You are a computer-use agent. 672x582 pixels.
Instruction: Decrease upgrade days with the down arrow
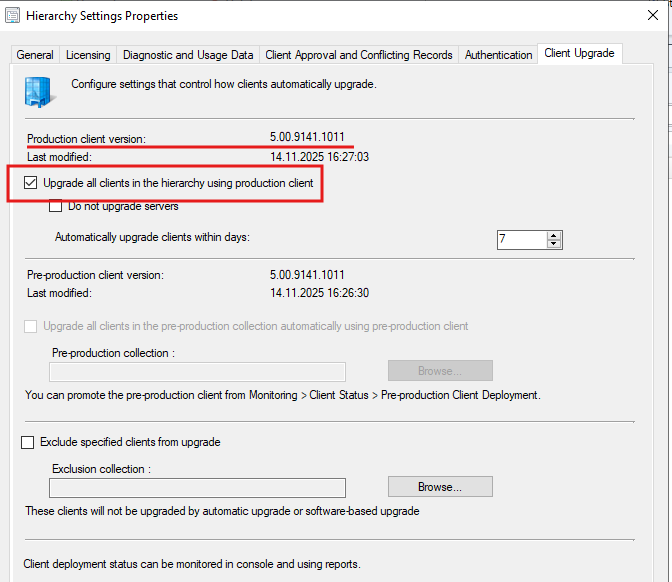point(554,244)
